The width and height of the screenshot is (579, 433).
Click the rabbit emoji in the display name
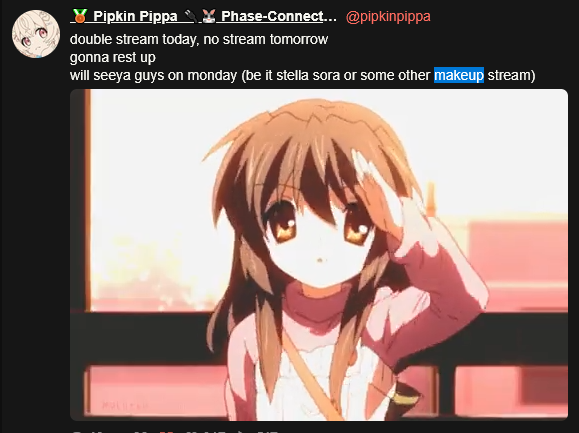[209, 16]
